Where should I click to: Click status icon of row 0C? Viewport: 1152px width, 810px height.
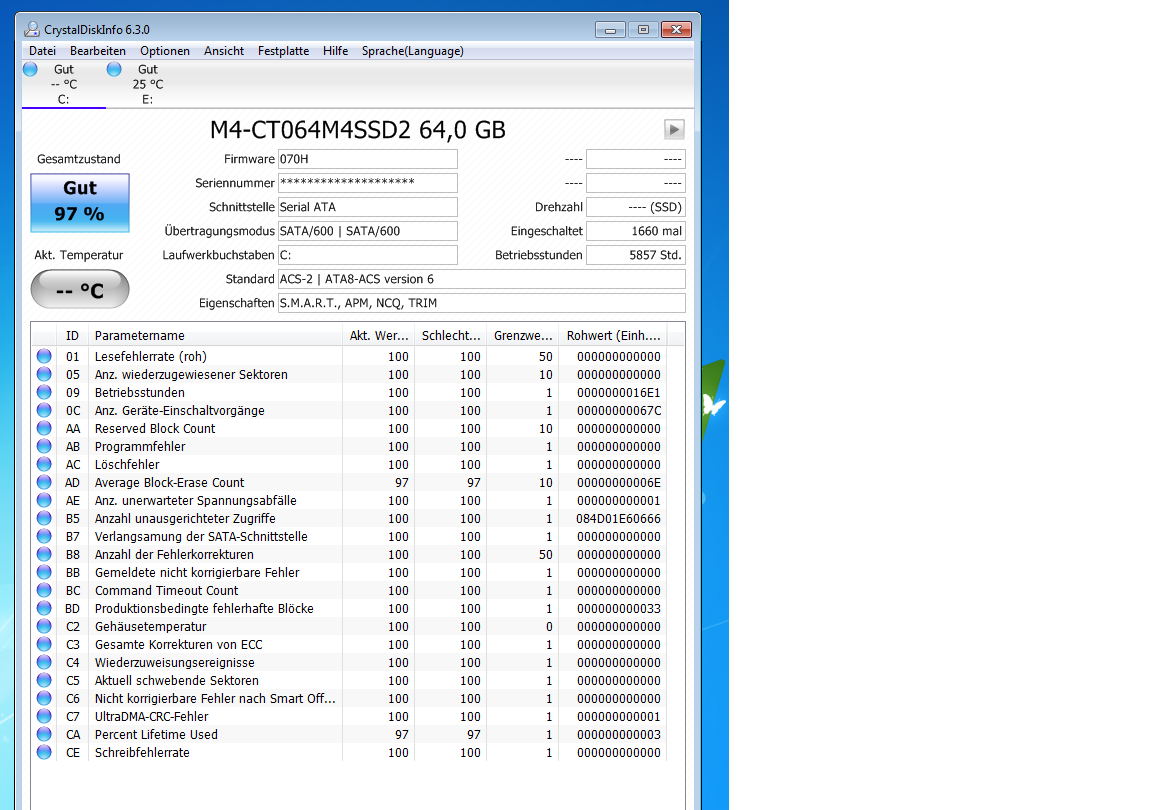44,410
